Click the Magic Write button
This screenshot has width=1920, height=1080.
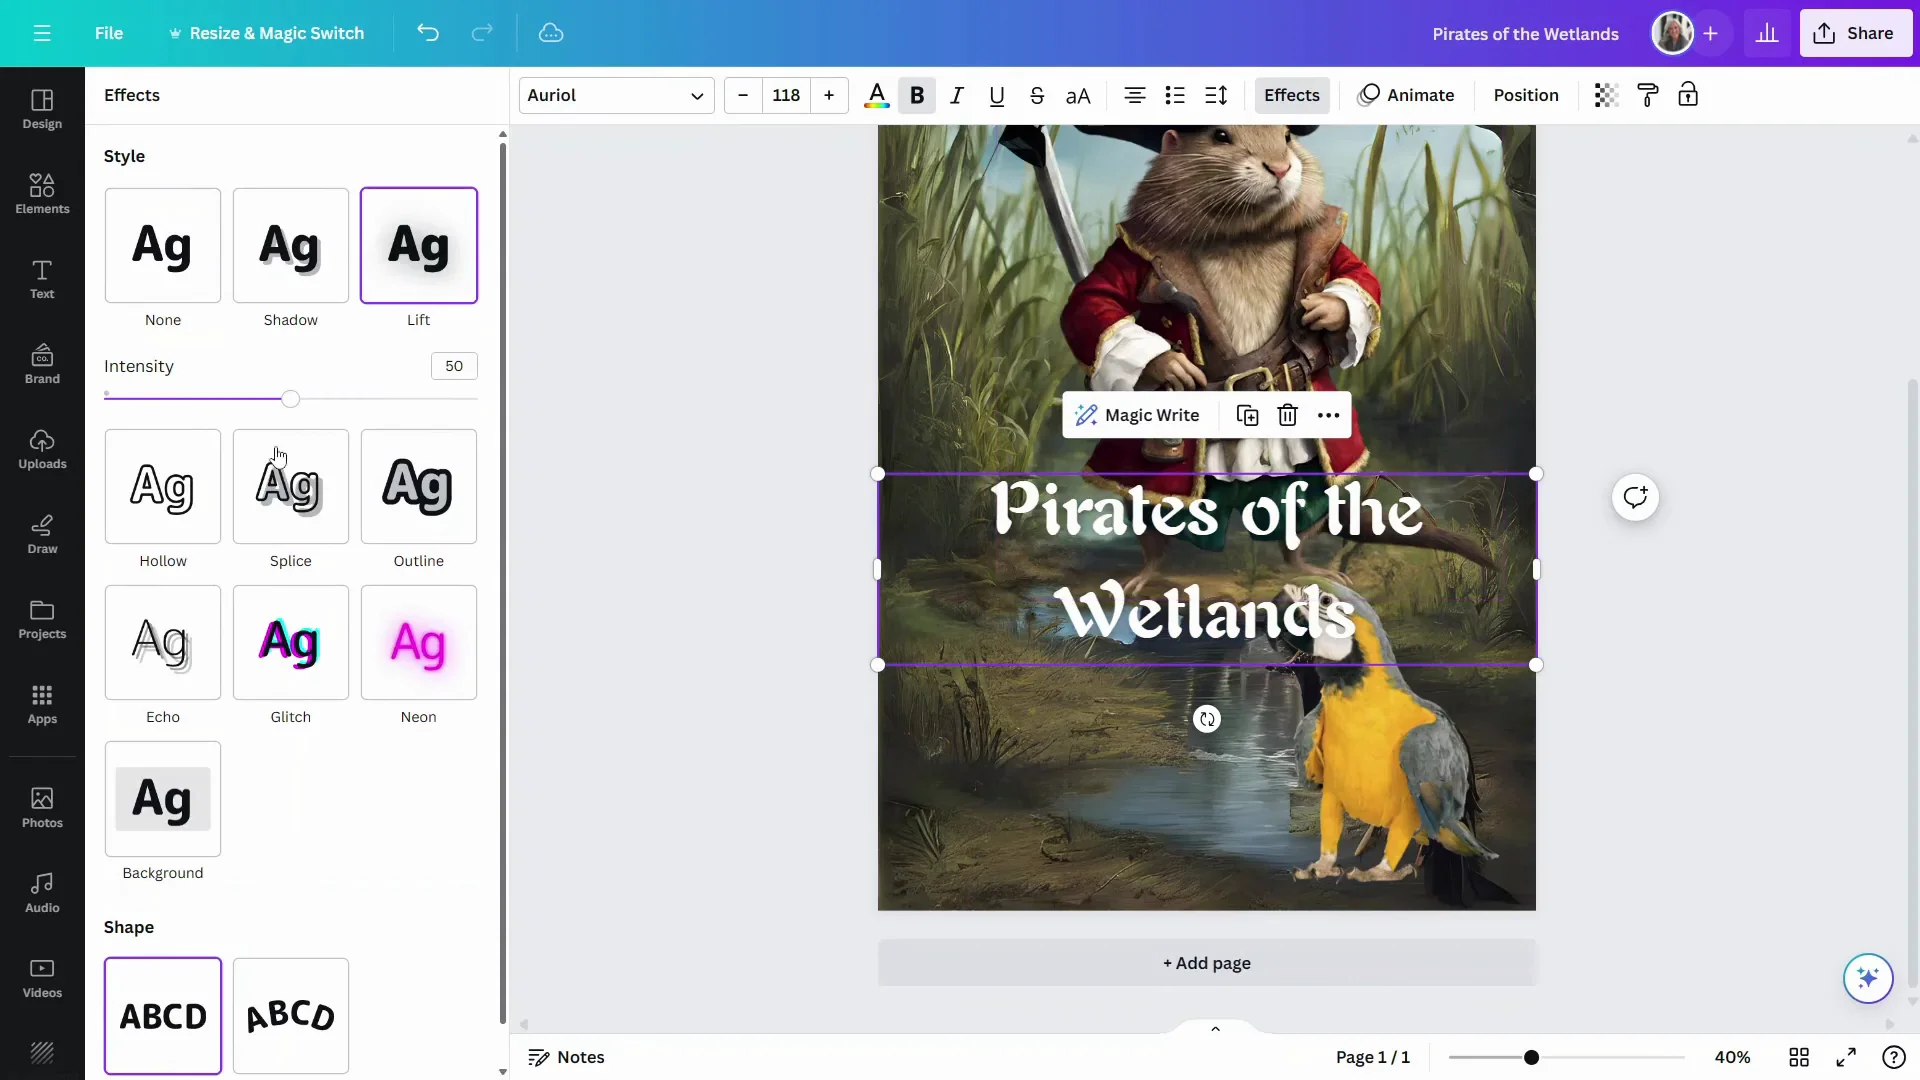click(x=1138, y=414)
